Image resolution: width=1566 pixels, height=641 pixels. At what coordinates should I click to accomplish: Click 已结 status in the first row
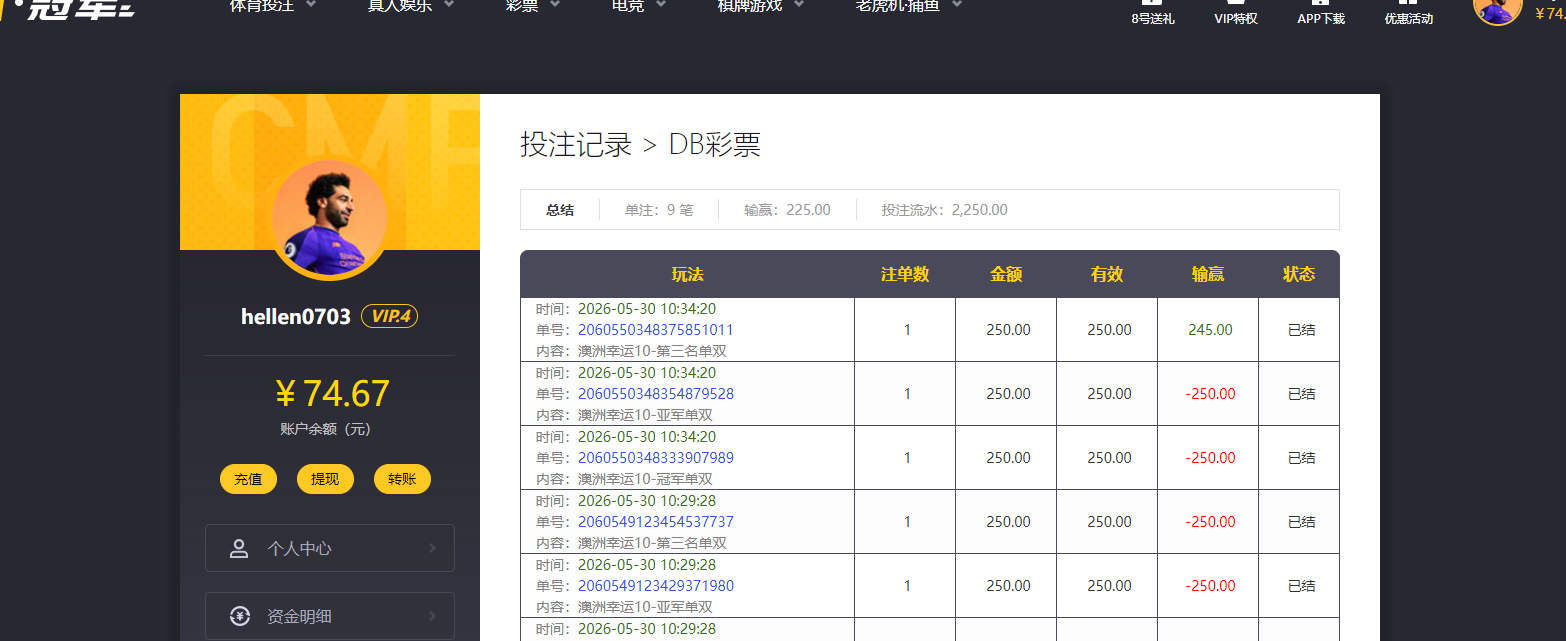click(x=1301, y=330)
